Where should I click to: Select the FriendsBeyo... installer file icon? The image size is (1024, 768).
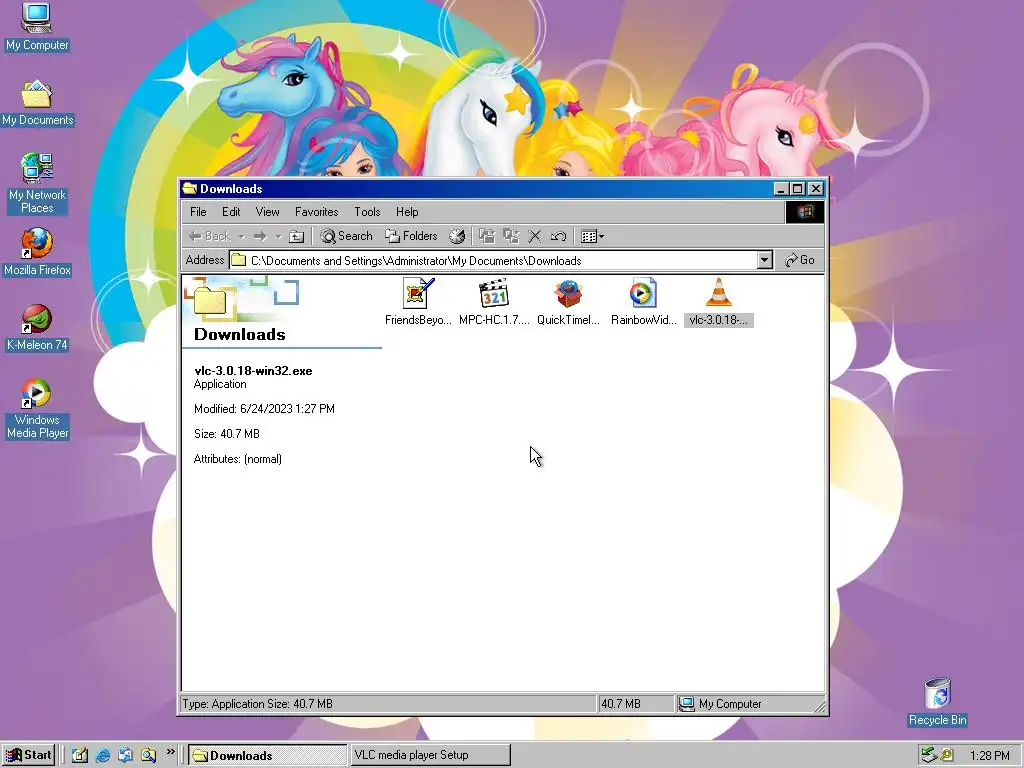coord(418,293)
